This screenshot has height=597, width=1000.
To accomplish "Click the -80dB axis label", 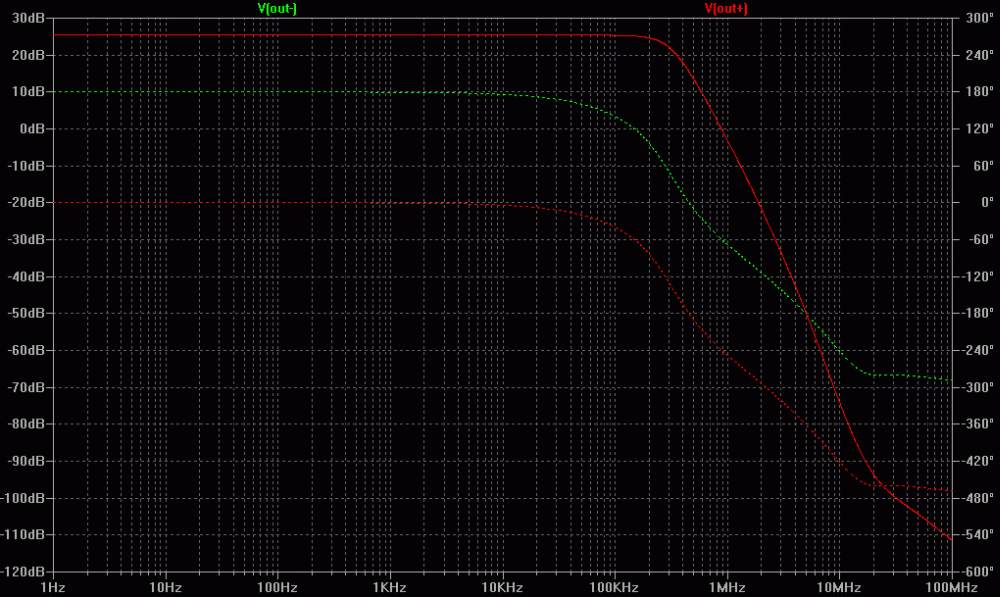I will (x=26, y=424).
